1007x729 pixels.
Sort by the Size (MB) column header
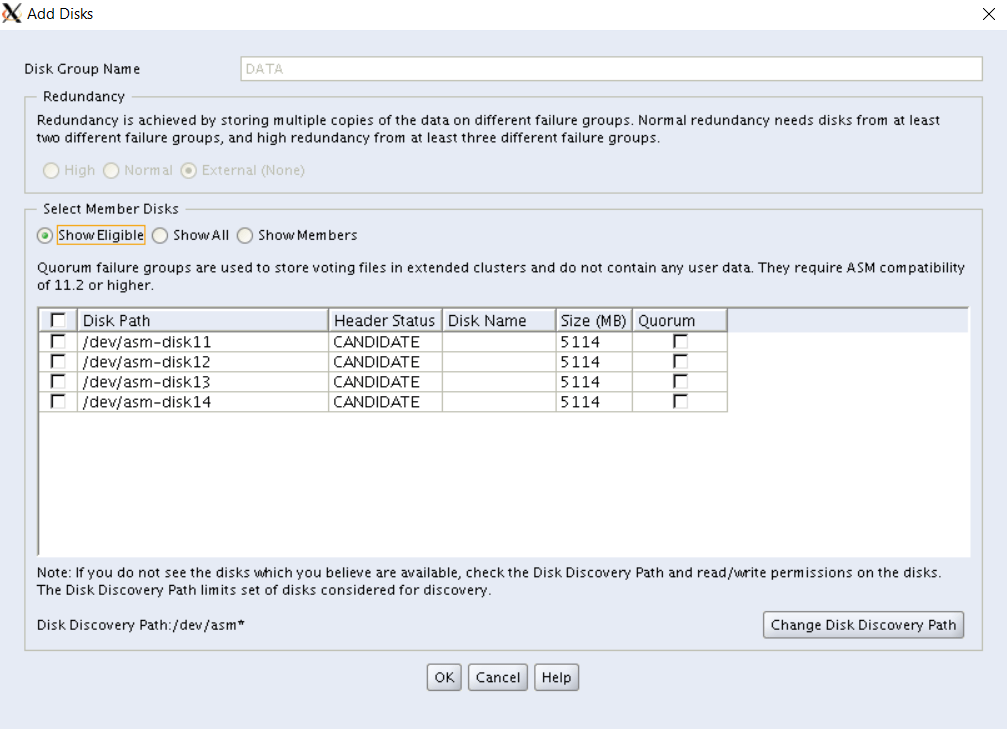click(x=593, y=321)
